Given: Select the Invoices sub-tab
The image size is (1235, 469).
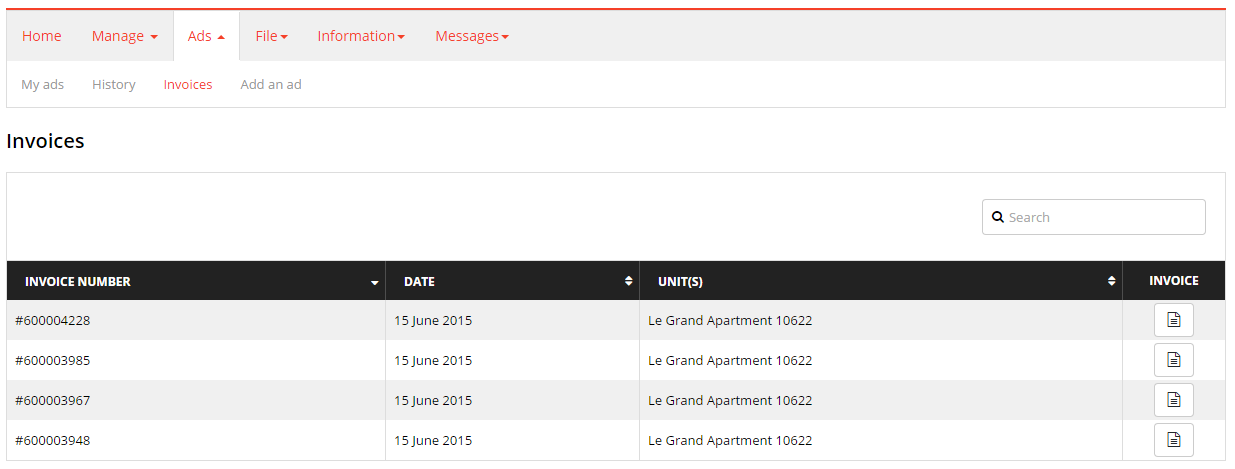Looking at the screenshot, I should pos(188,84).
